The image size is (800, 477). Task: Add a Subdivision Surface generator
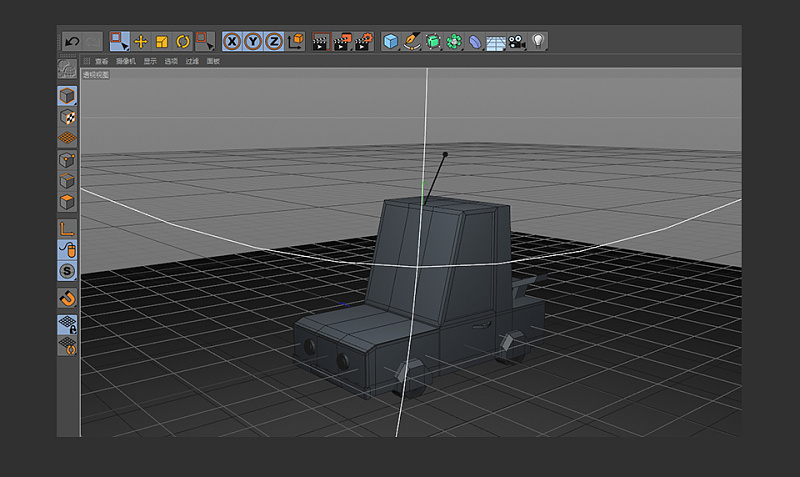[433, 41]
